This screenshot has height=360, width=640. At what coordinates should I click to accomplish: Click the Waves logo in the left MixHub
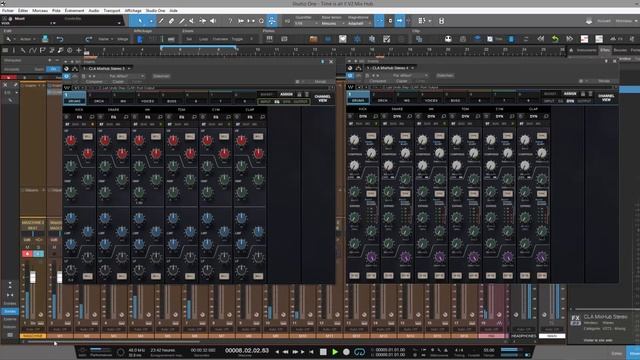67,88
